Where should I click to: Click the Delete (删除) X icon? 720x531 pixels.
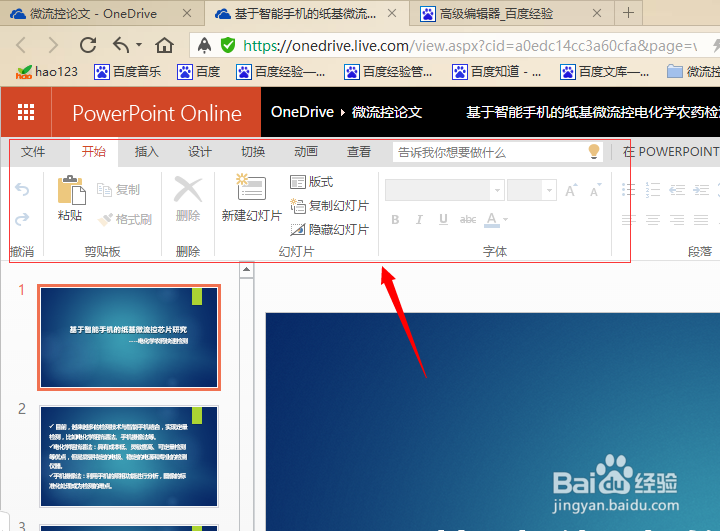click(188, 190)
